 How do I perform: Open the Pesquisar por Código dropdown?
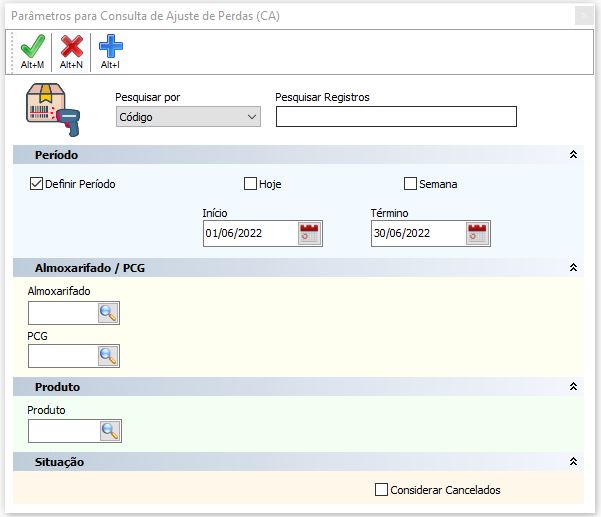tap(188, 117)
